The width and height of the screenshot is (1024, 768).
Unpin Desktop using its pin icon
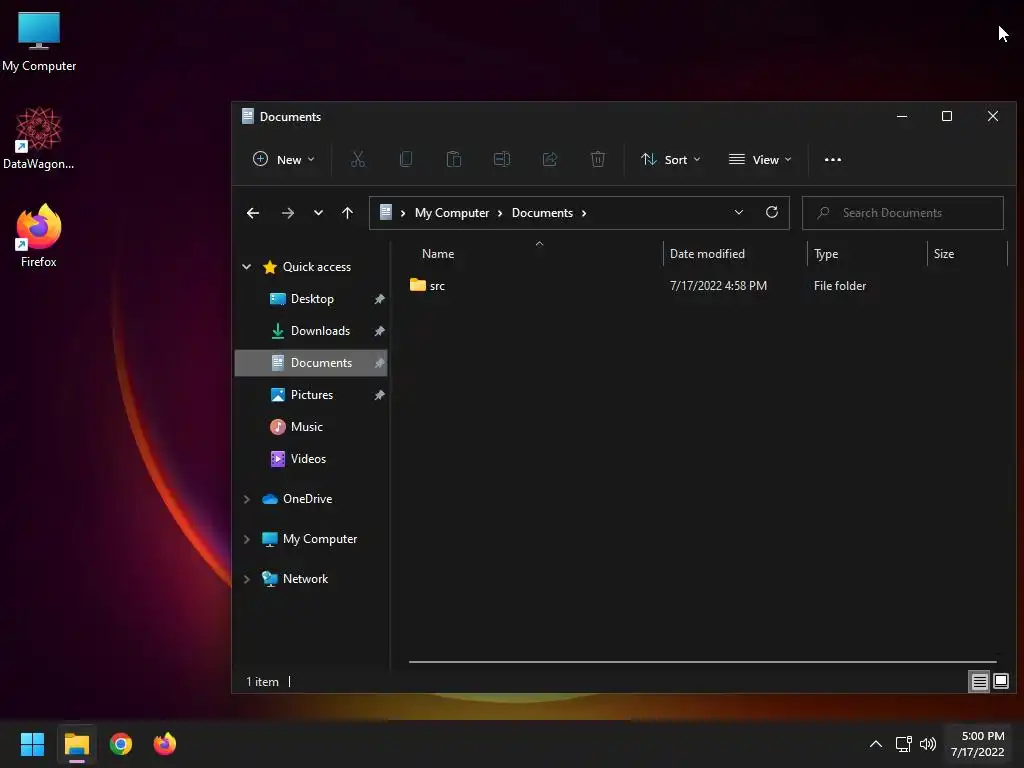379,299
